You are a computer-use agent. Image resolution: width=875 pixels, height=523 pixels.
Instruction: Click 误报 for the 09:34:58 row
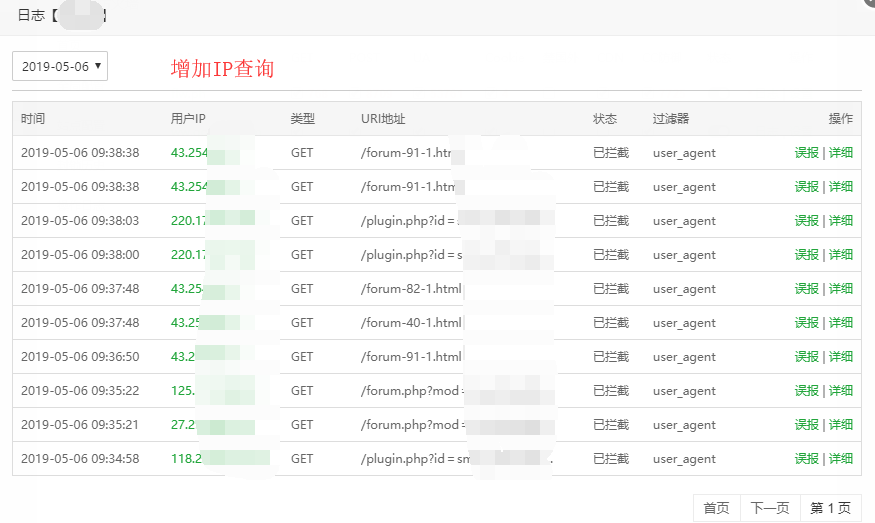tap(806, 459)
